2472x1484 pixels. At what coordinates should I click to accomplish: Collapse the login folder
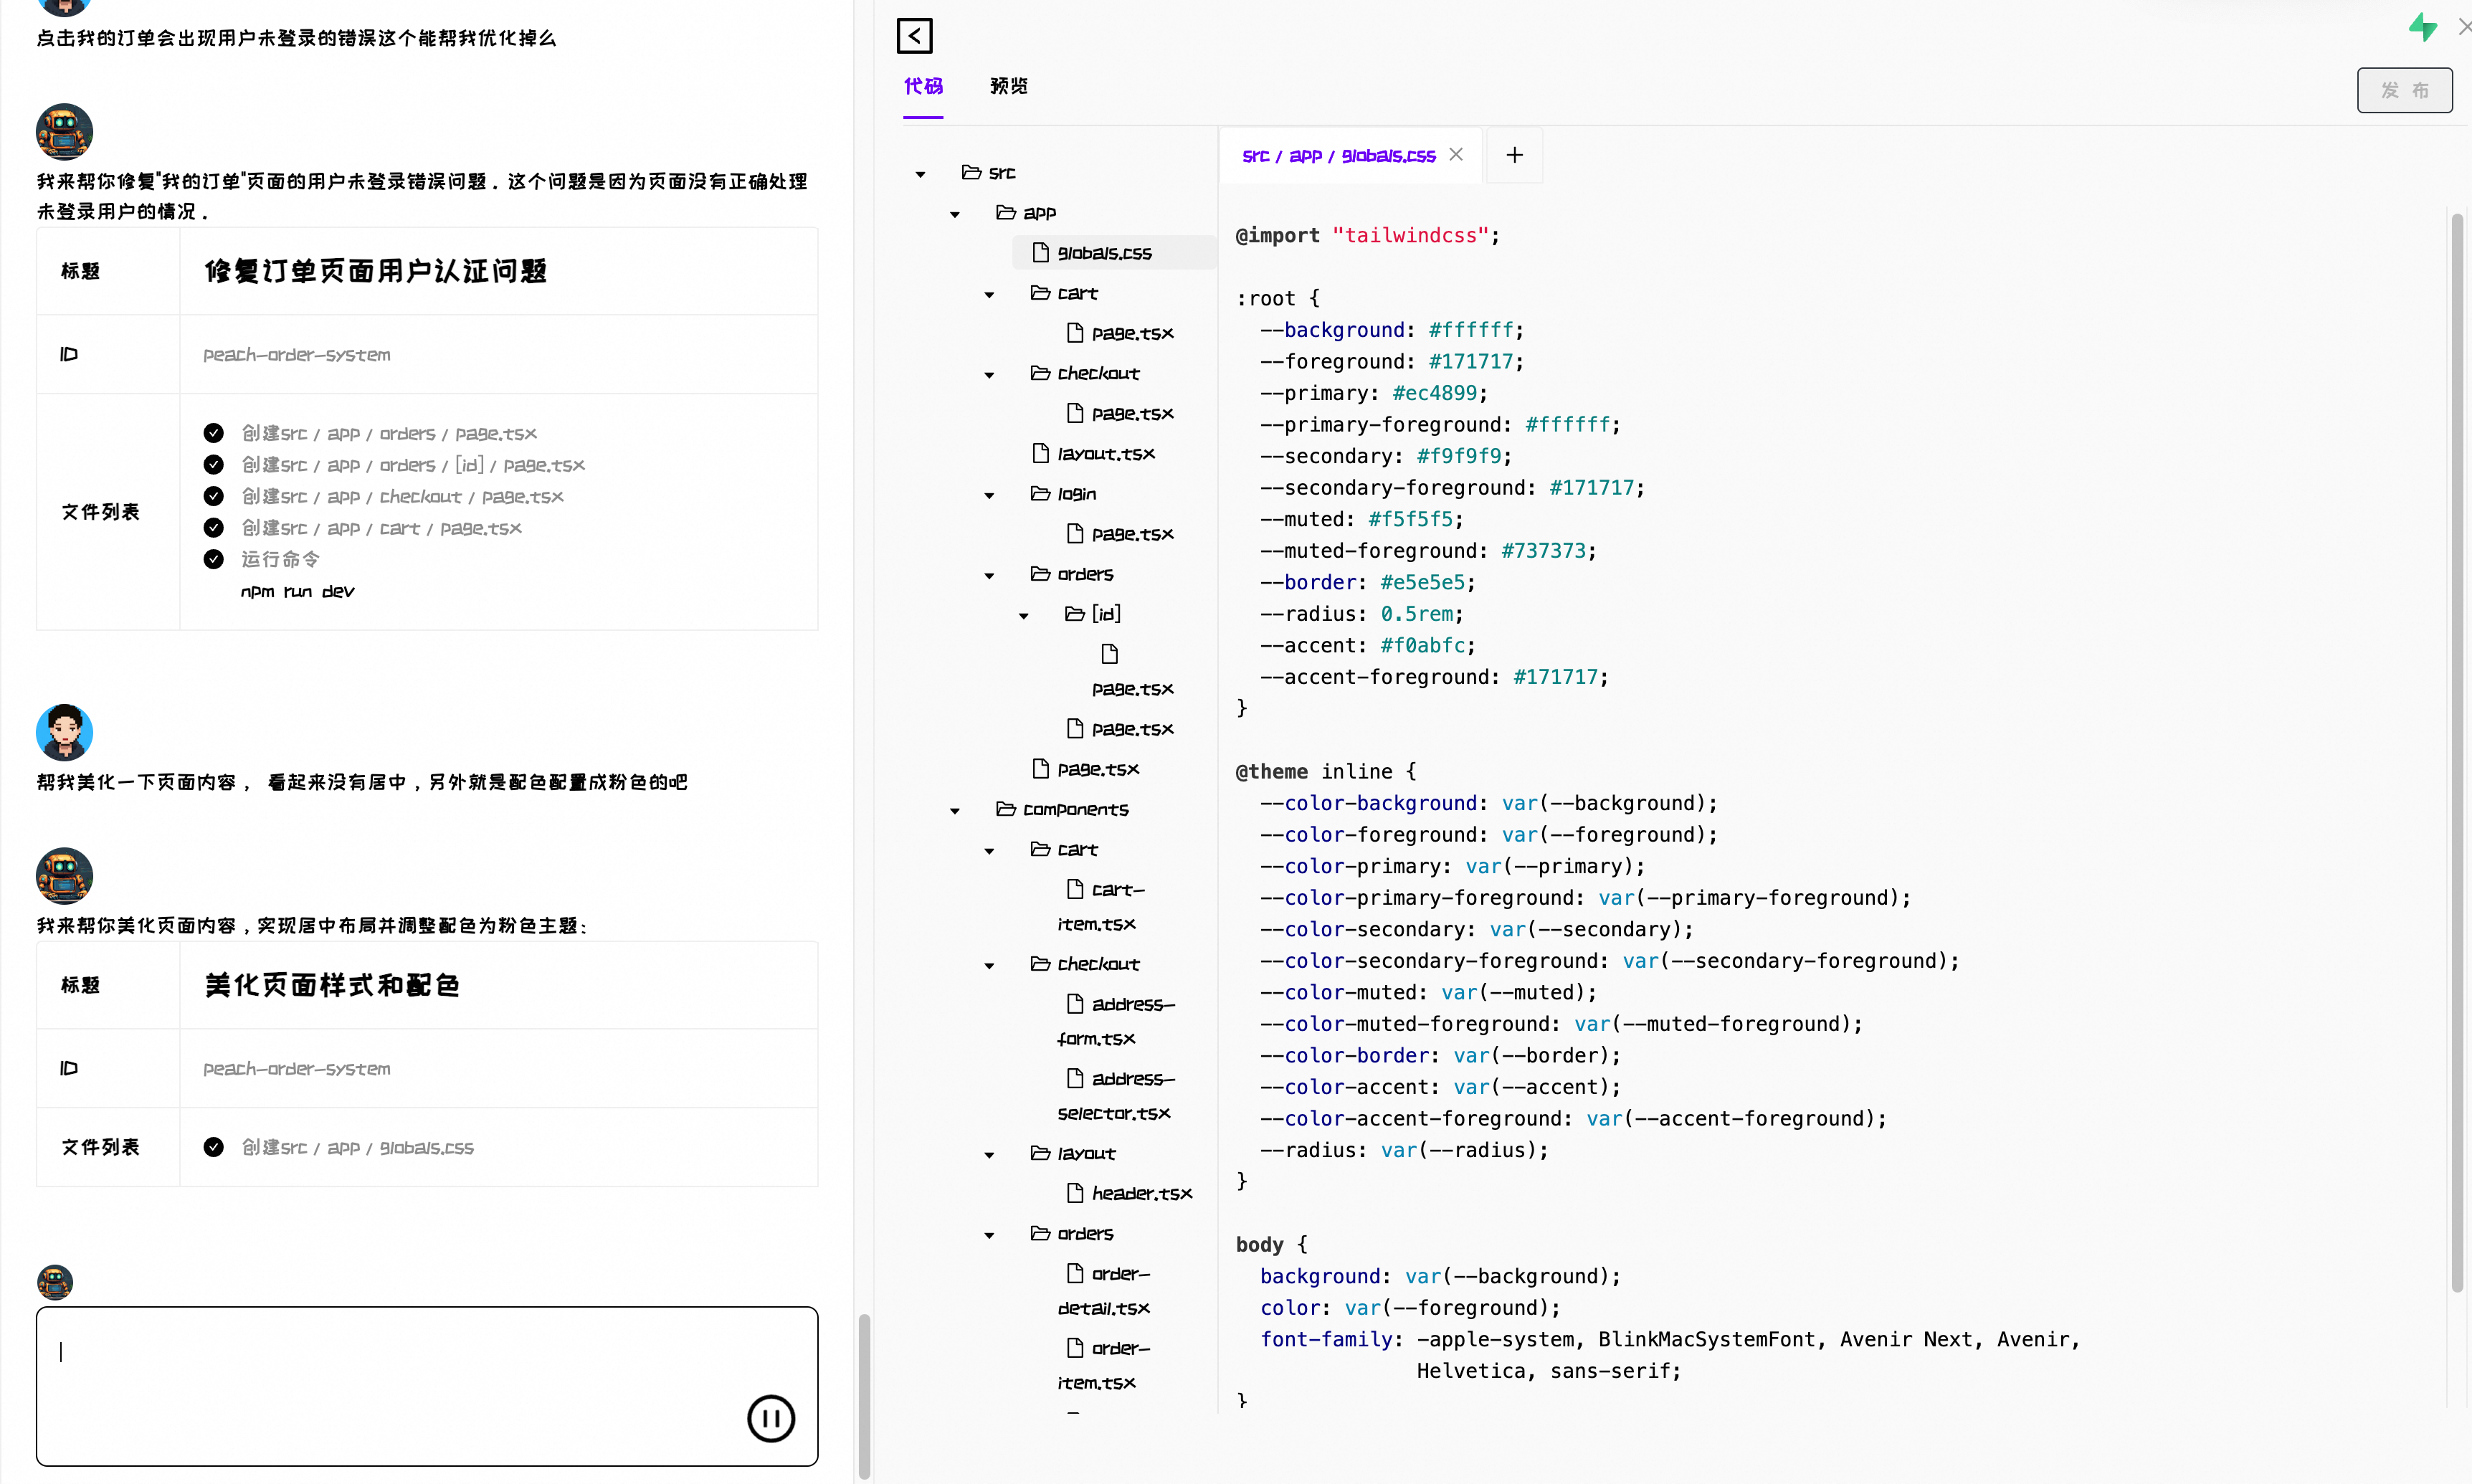click(989, 495)
